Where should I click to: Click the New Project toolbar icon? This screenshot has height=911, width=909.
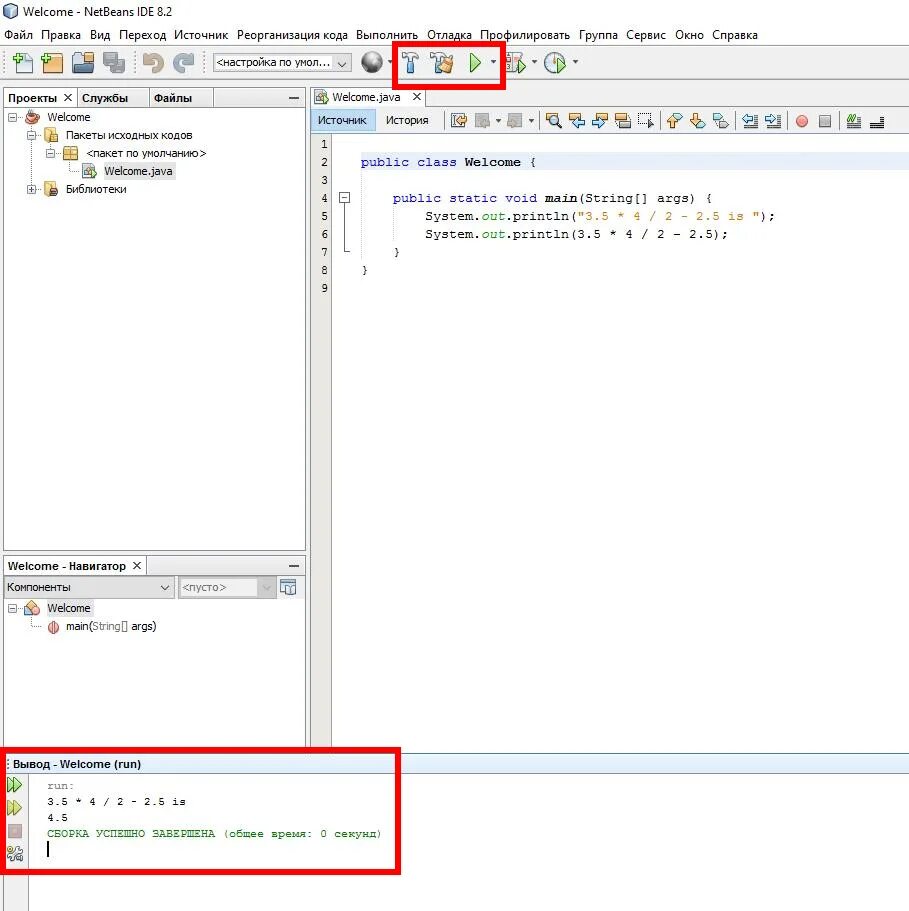[52, 62]
